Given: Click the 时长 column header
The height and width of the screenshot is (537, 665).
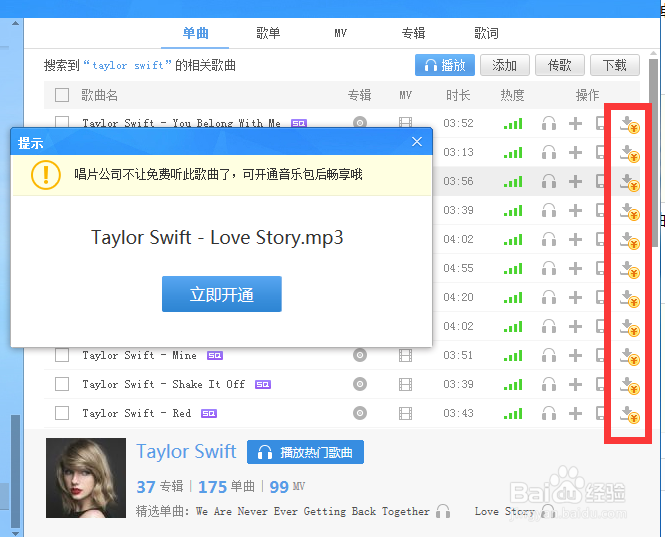Looking at the screenshot, I should coord(458,95).
